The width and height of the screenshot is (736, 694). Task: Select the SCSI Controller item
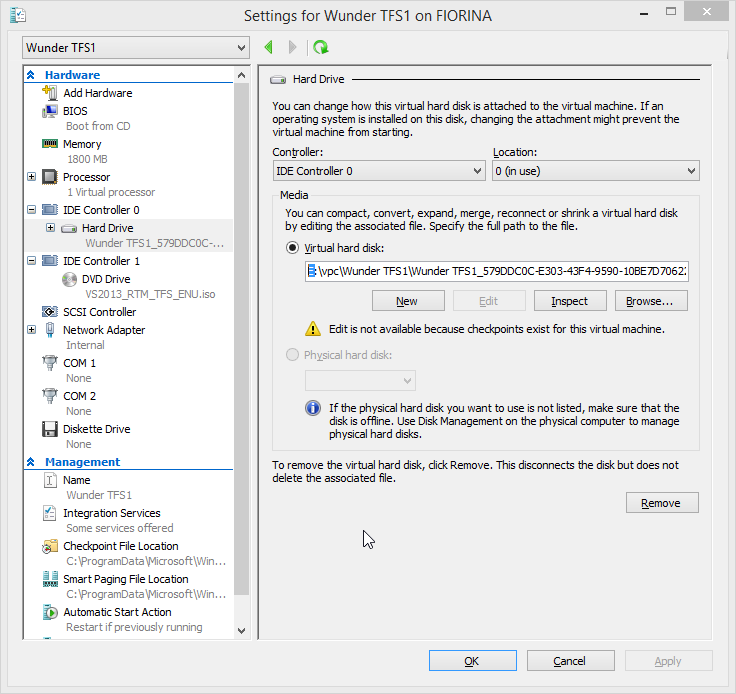click(100, 312)
